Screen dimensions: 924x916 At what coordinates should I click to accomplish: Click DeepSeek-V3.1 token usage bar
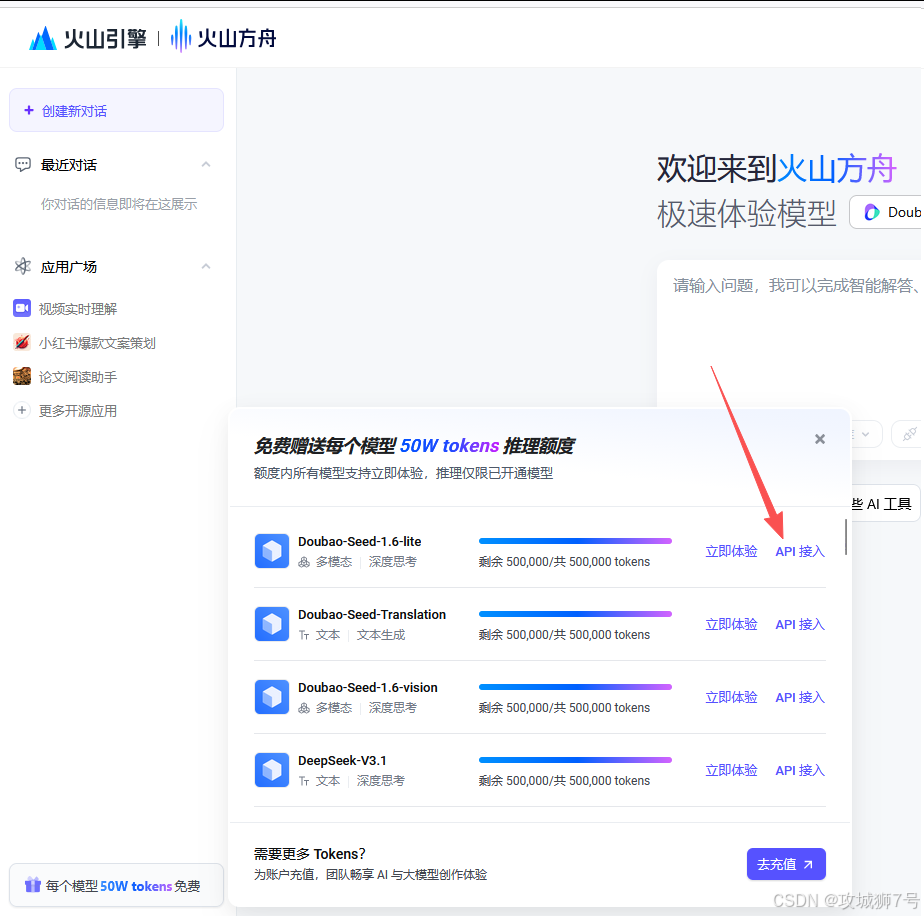[575, 760]
